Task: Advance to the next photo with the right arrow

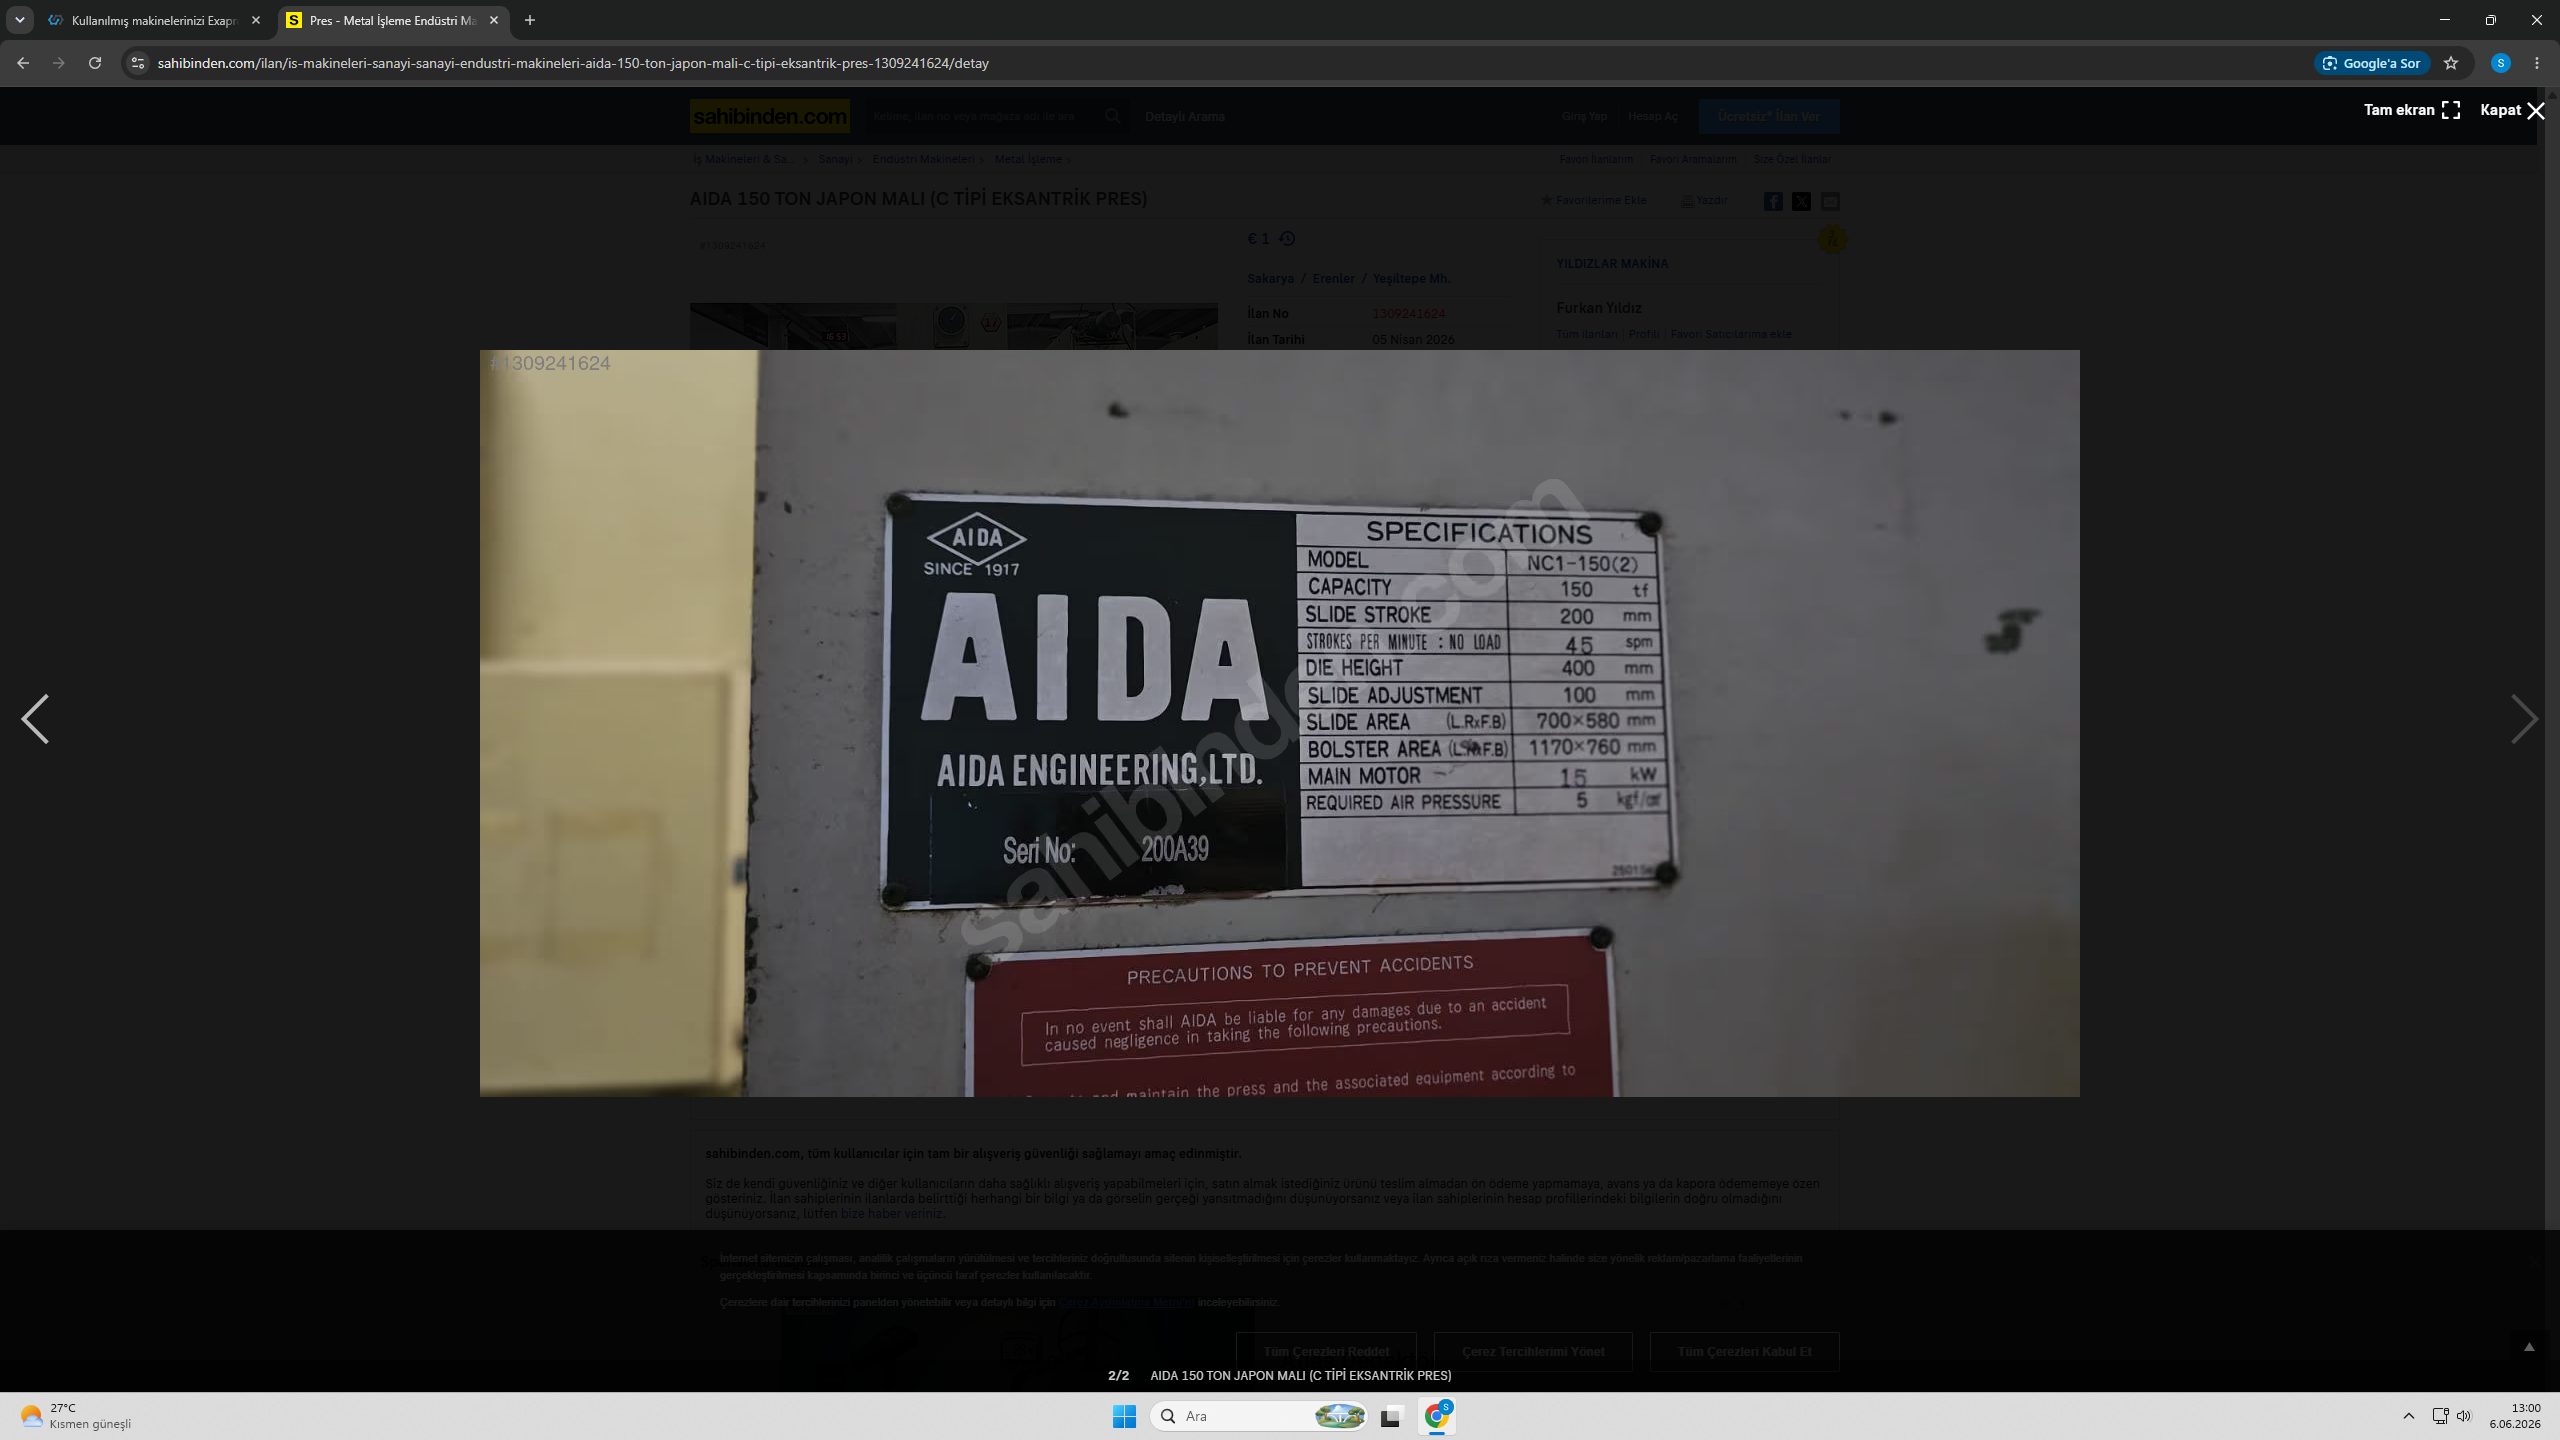Action: [2523, 719]
